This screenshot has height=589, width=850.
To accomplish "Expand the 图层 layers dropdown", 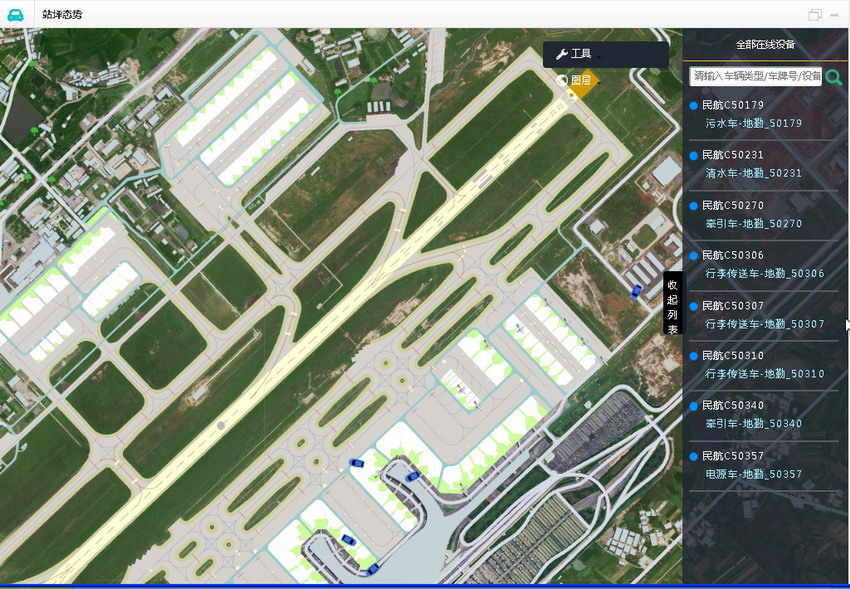I will [580, 80].
